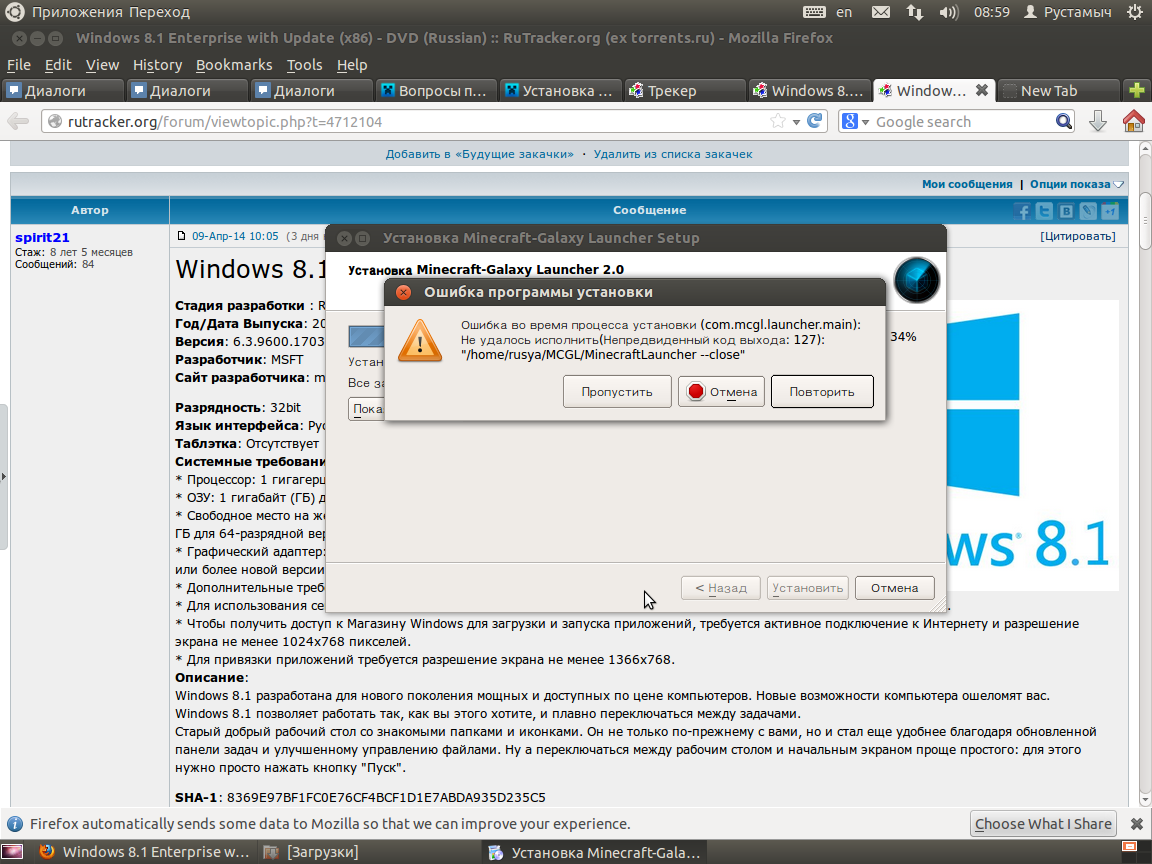Screen dimensions: 1152x864
Task: Share post on Facebook icon
Action: [1022, 212]
